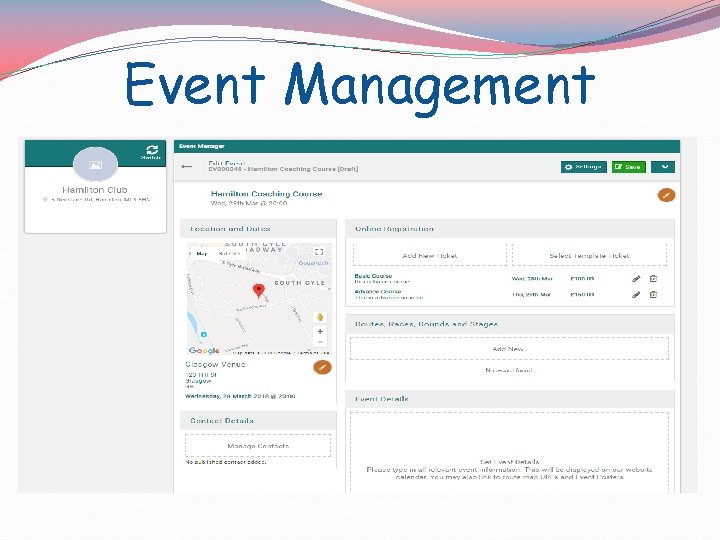The image size is (720, 540).
Task: Click the Manage Contacts box
Action: coord(258,445)
